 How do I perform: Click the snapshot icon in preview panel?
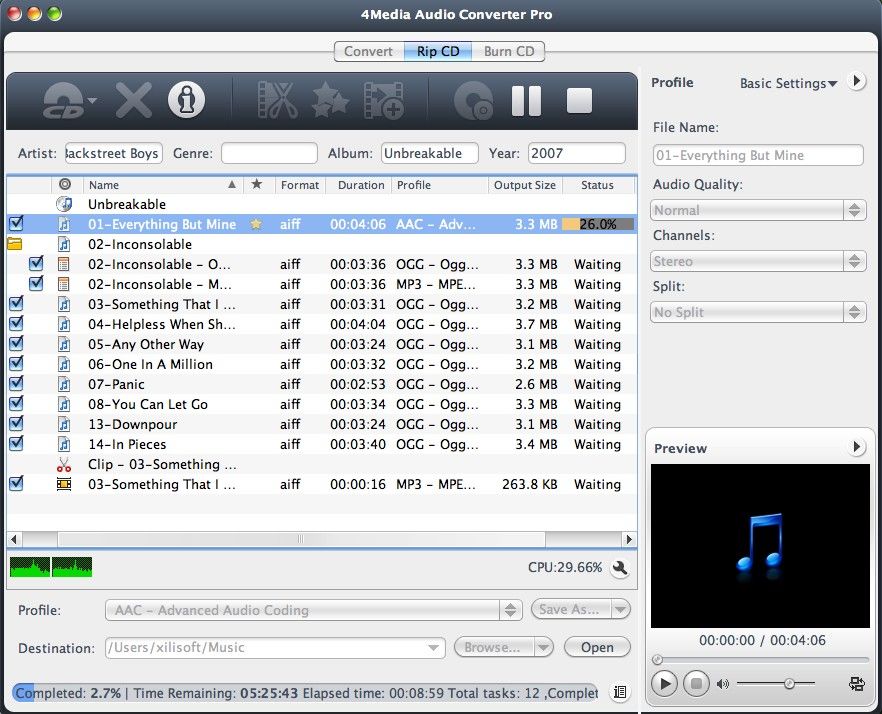tap(856, 684)
